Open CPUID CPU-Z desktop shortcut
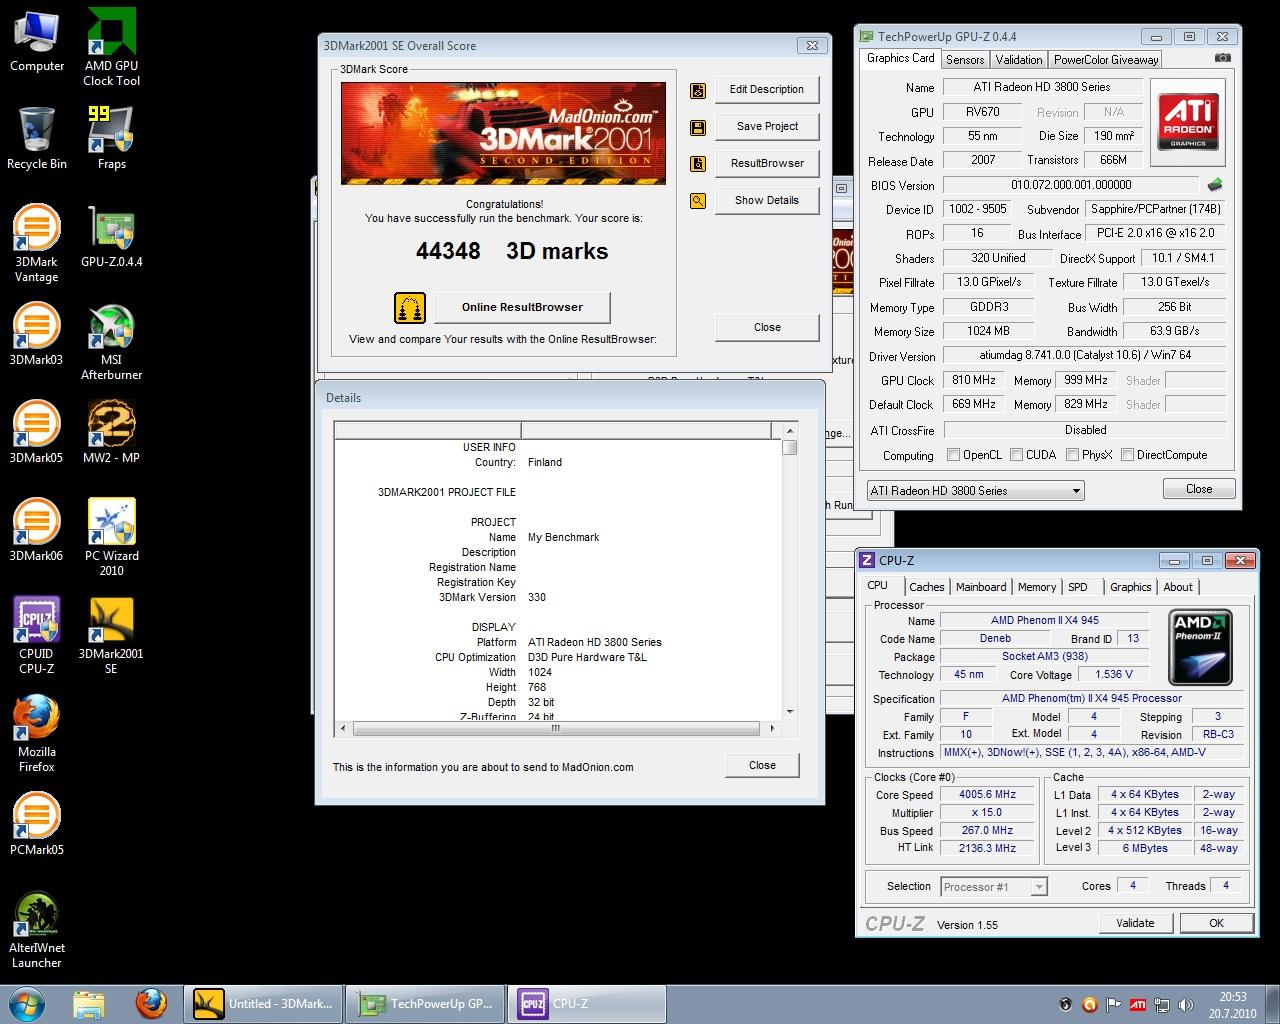 click(x=37, y=636)
